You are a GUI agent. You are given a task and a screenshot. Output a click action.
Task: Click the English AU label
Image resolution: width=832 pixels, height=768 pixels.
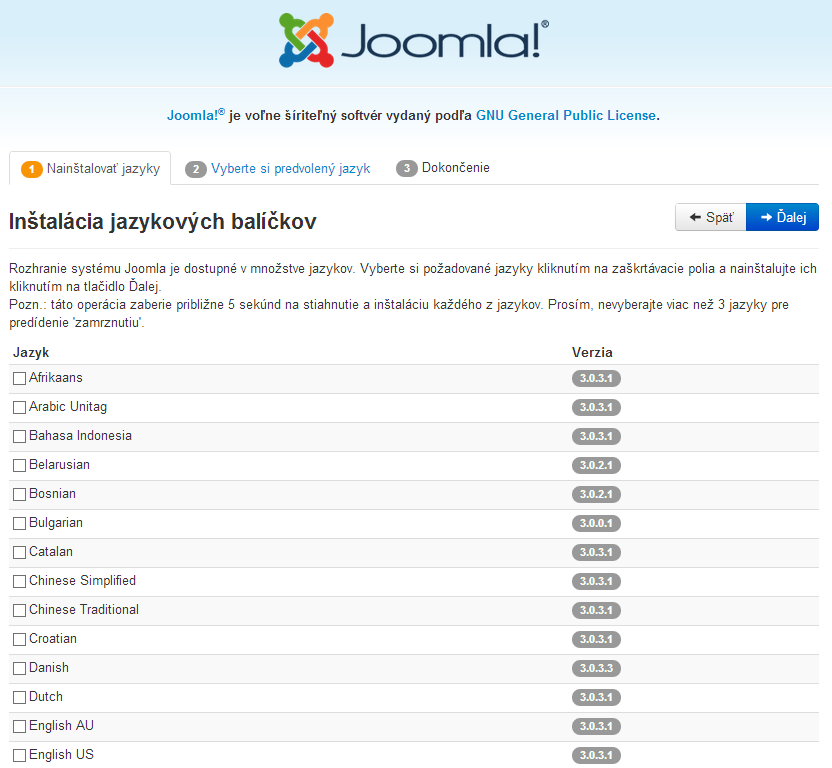(61, 726)
